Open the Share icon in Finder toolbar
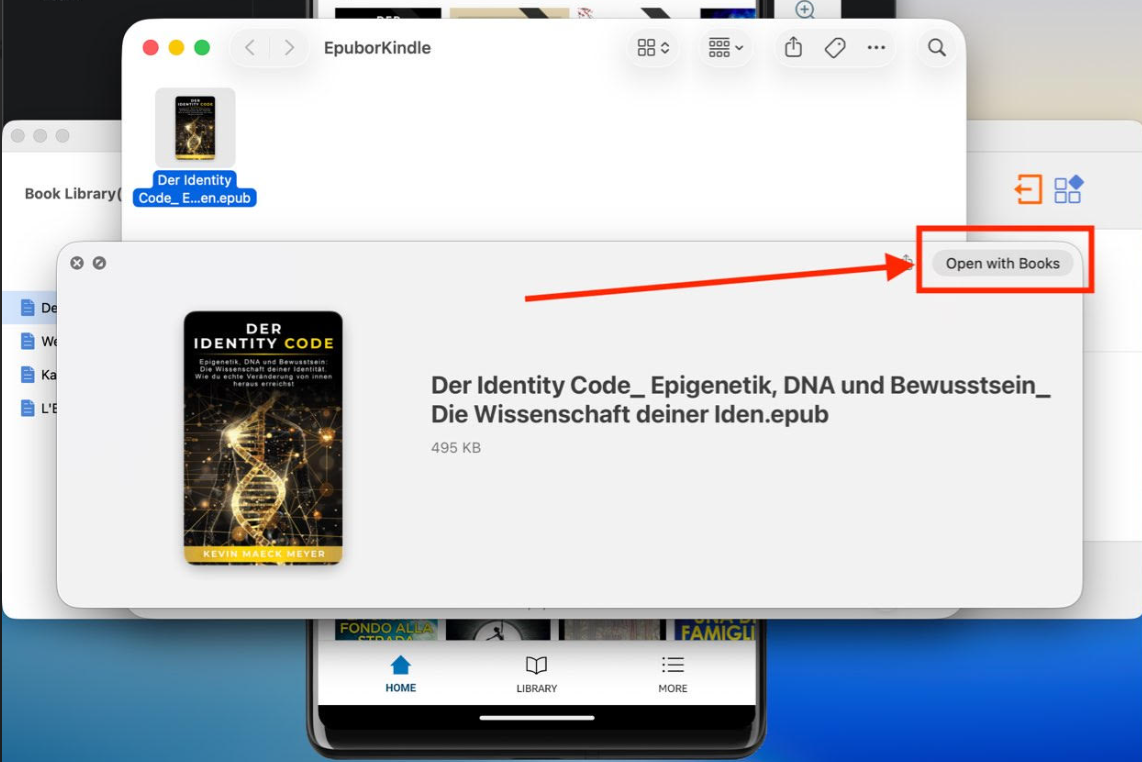Screen dimensions: 1142x762 pos(793,47)
